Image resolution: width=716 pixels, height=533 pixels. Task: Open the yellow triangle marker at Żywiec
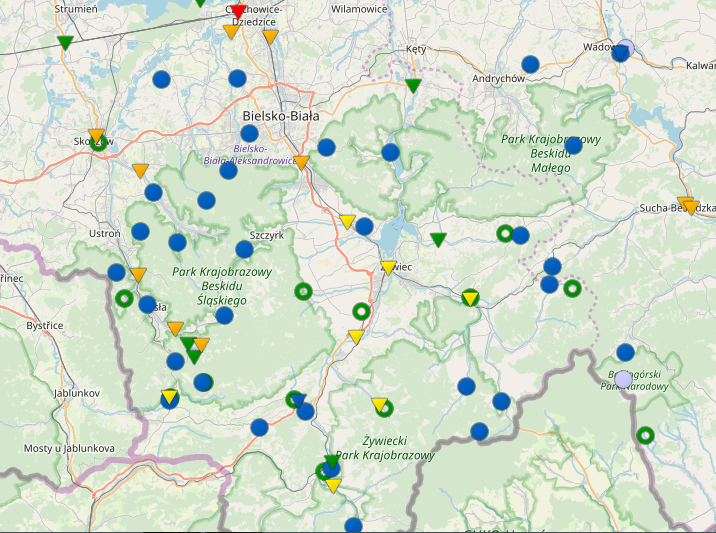pyautogui.click(x=388, y=267)
